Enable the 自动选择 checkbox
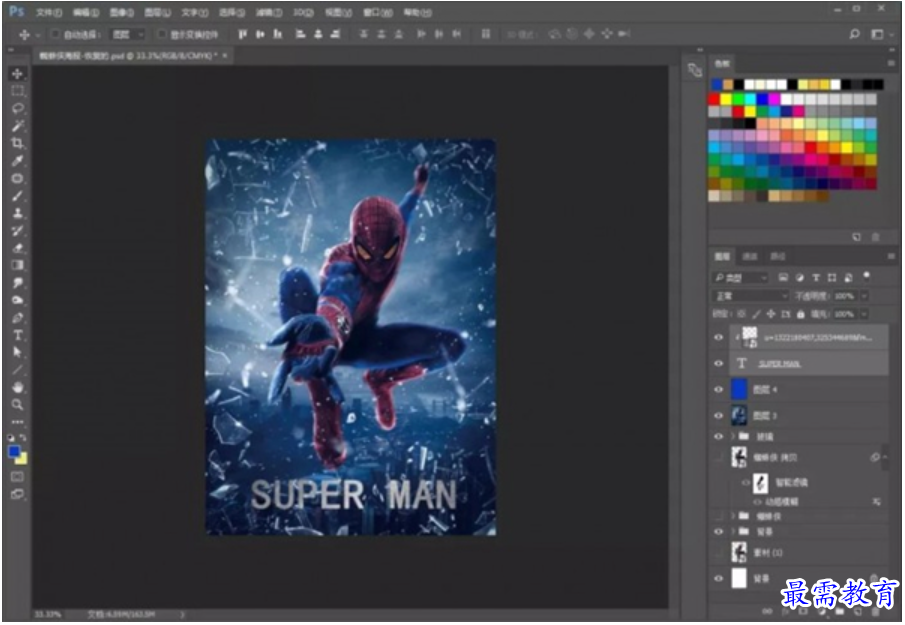 55,34
